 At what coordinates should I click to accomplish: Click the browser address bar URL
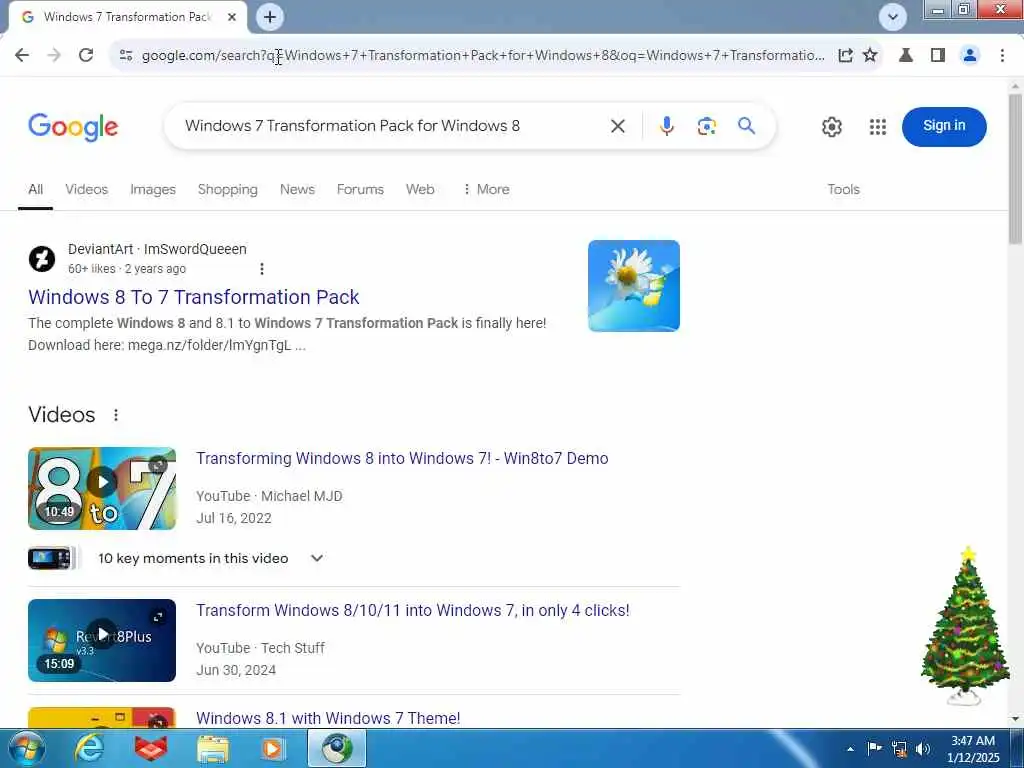pyautogui.click(x=483, y=56)
